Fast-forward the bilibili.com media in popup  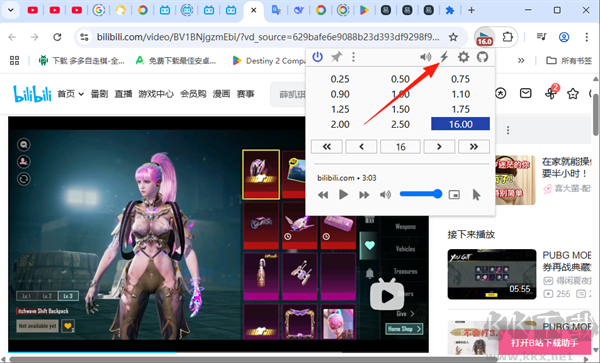coord(364,195)
